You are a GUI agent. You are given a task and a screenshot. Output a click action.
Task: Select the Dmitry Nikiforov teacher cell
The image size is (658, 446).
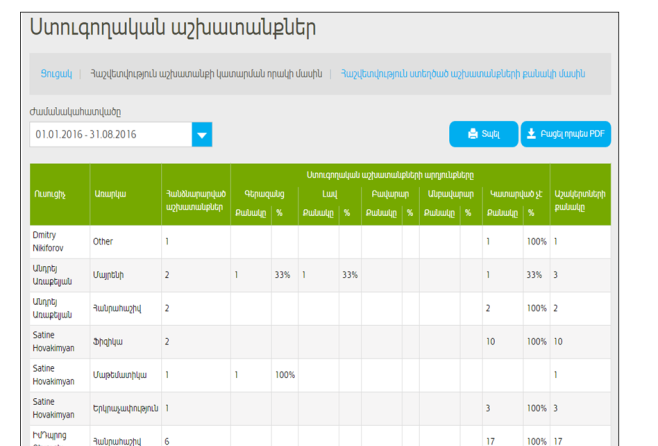pyautogui.click(x=60, y=242)
